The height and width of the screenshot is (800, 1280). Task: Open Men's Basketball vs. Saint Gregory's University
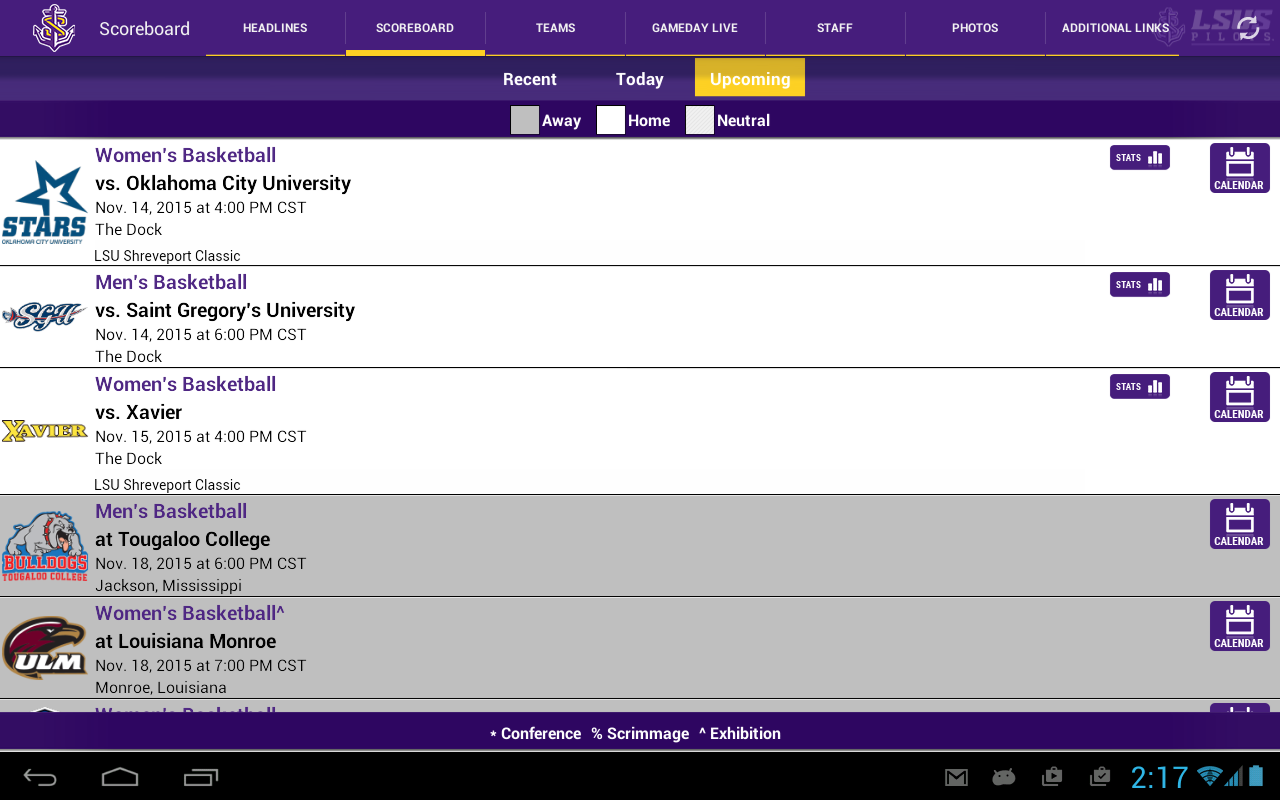640,317
